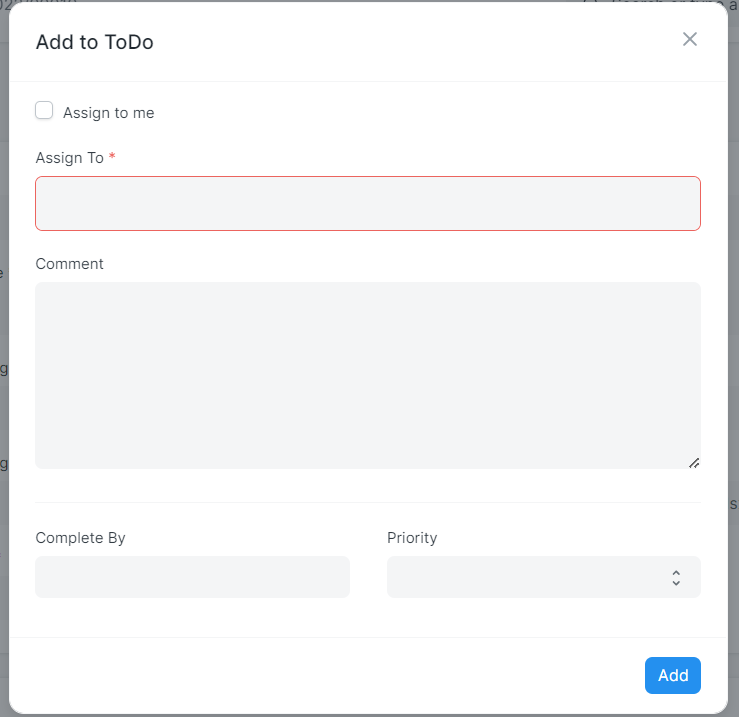Click the Assign to me label text
This screenshot has width=739, height=717.
108,113
